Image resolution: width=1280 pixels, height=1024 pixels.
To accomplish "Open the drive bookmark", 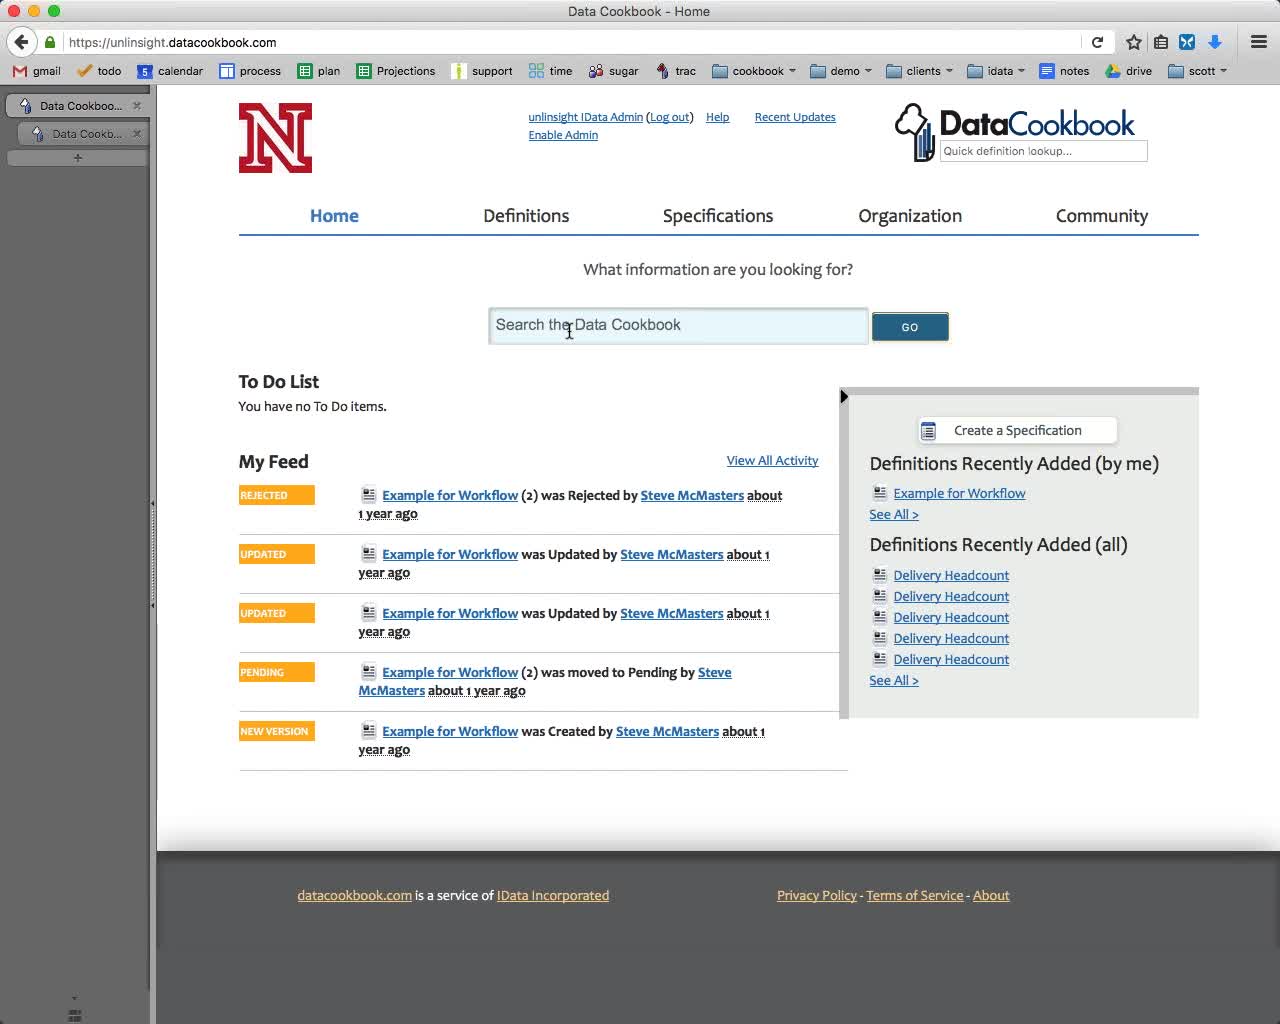I will 1129,71.
